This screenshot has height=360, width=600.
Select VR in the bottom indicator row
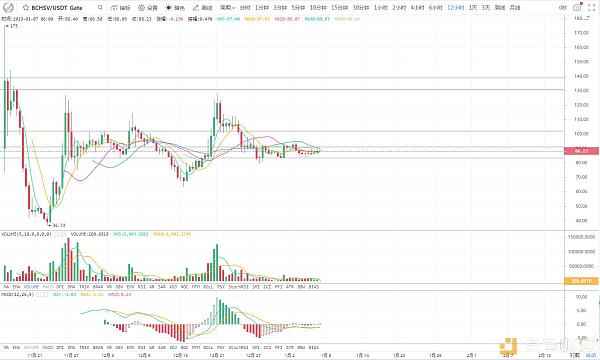tap(109, 348)
